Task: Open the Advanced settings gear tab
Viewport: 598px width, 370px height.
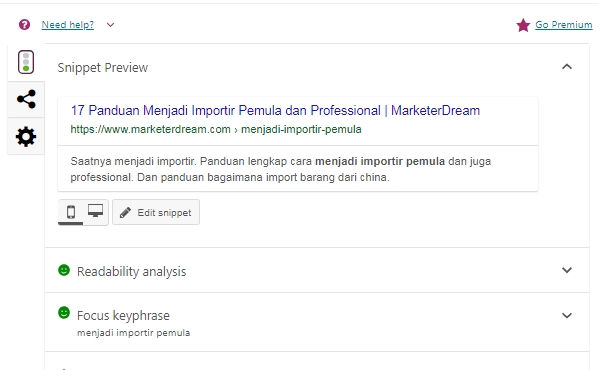Action: (26, 137)
